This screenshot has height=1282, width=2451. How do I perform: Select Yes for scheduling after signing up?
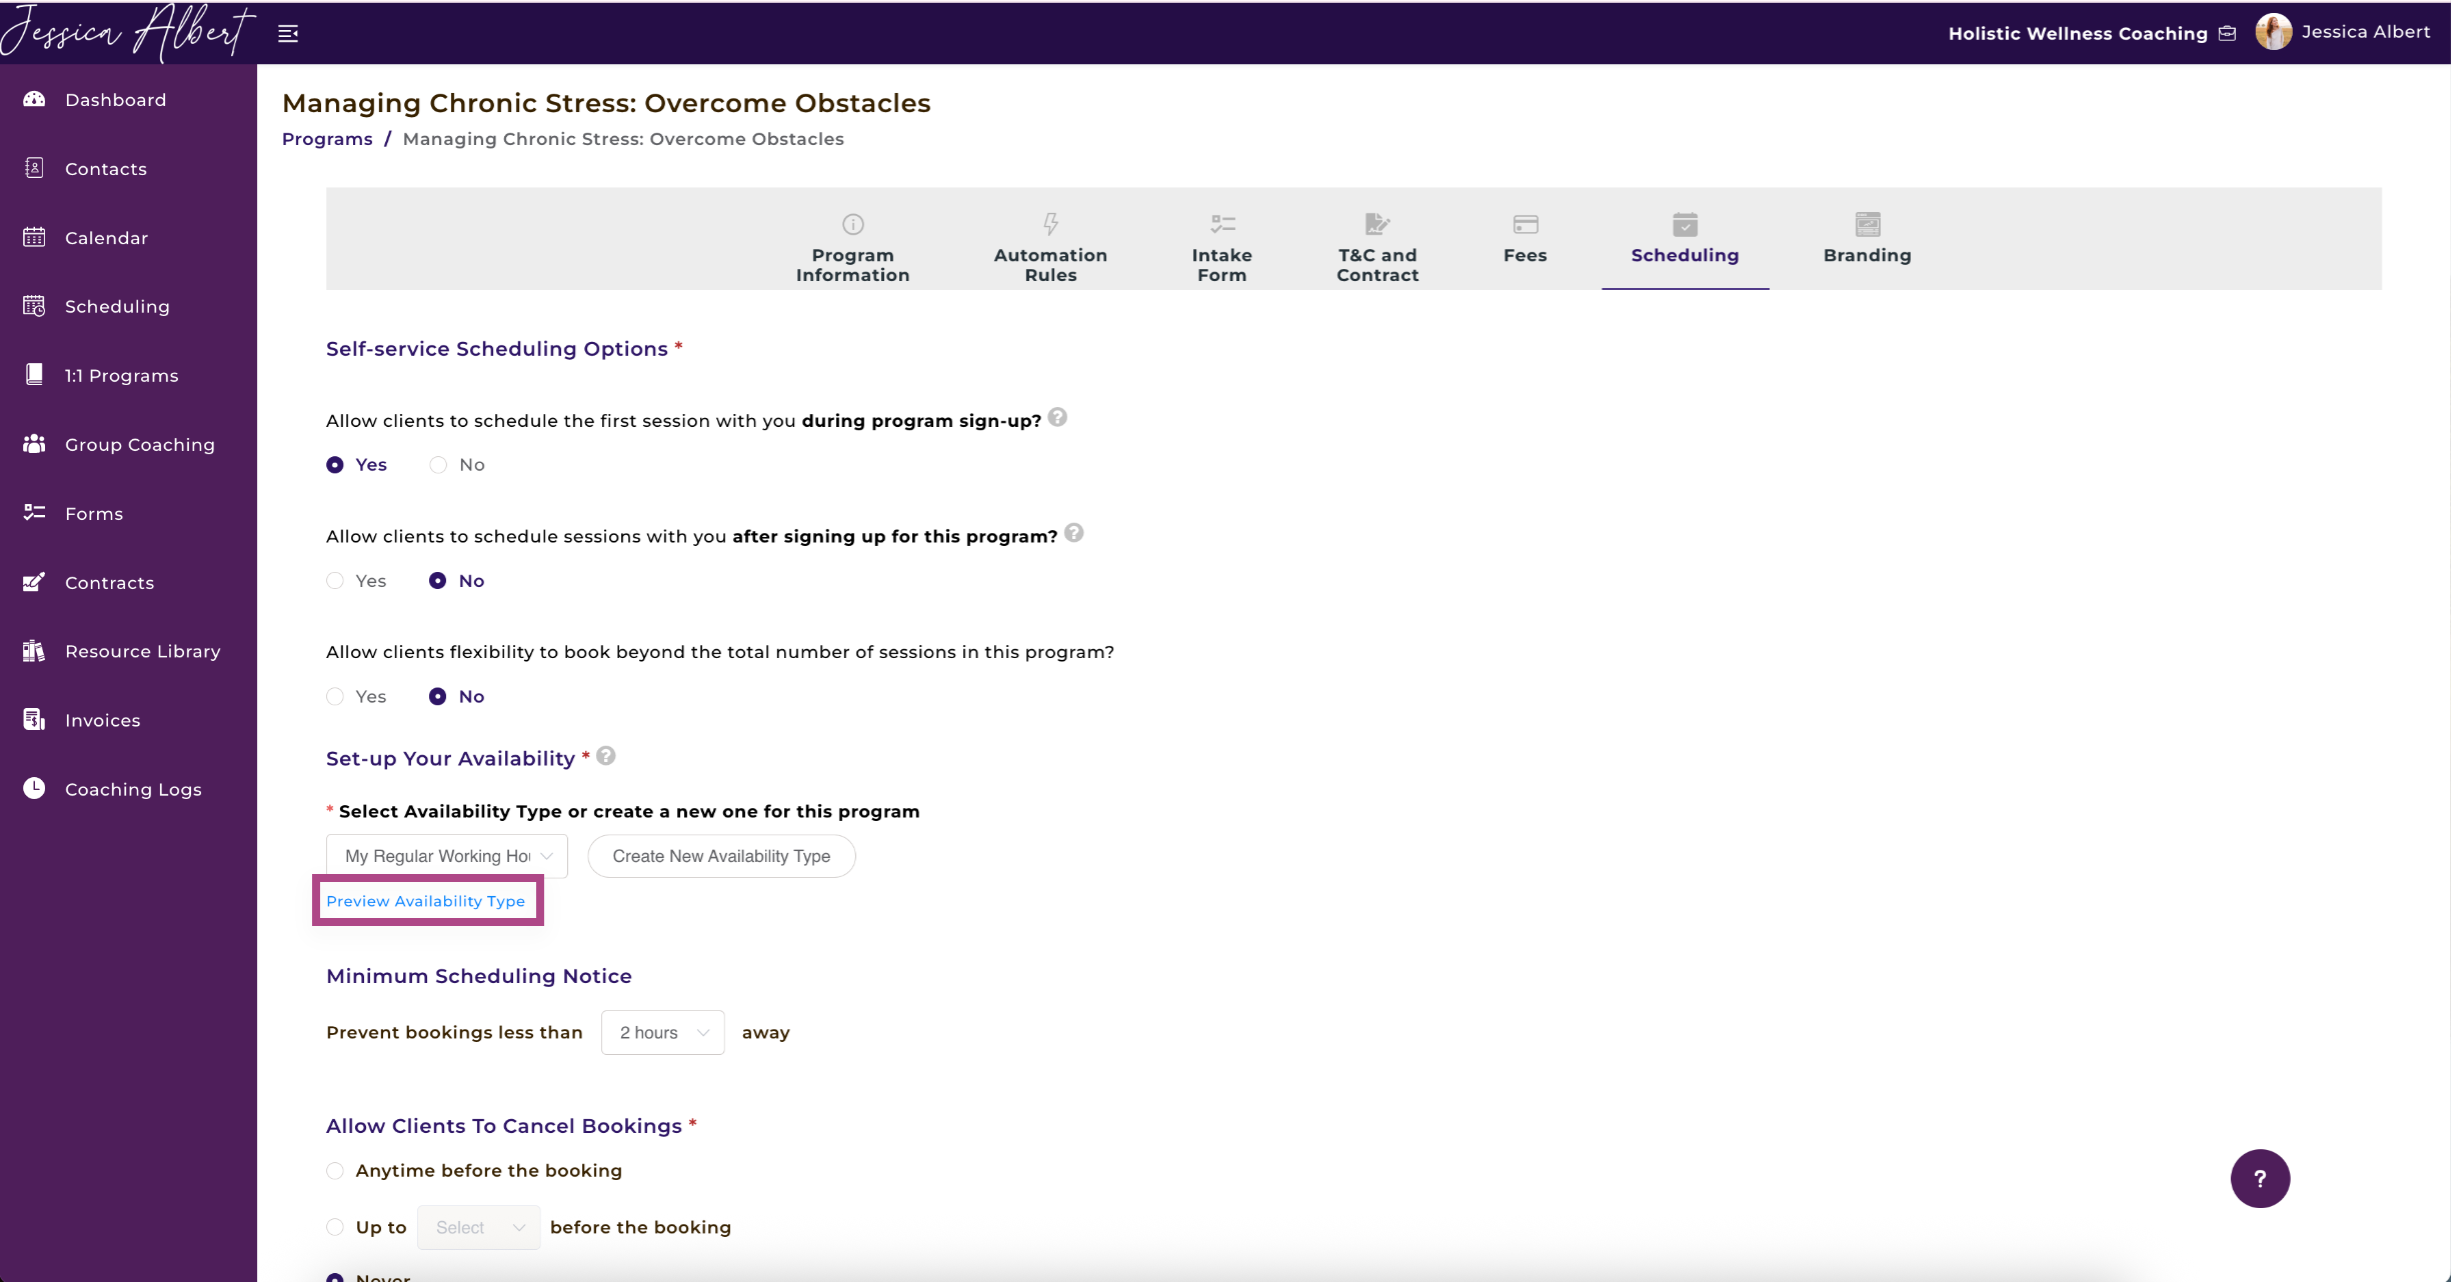click(335, 581)
